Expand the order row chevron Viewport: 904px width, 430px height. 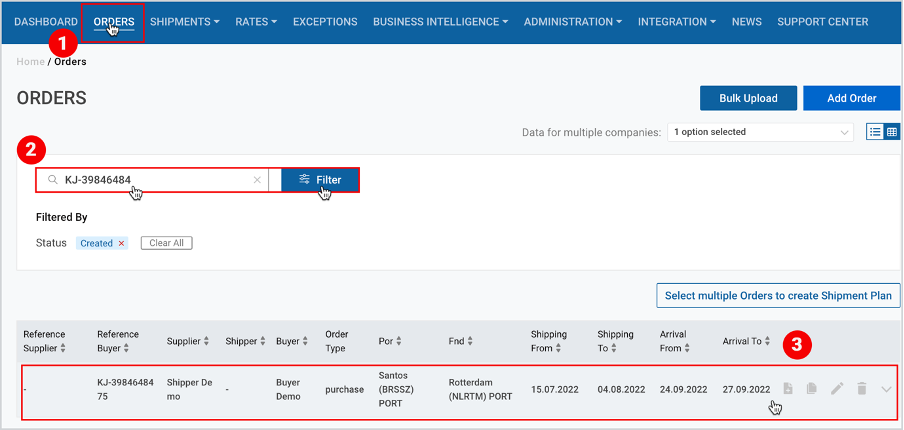click(887, 390)
